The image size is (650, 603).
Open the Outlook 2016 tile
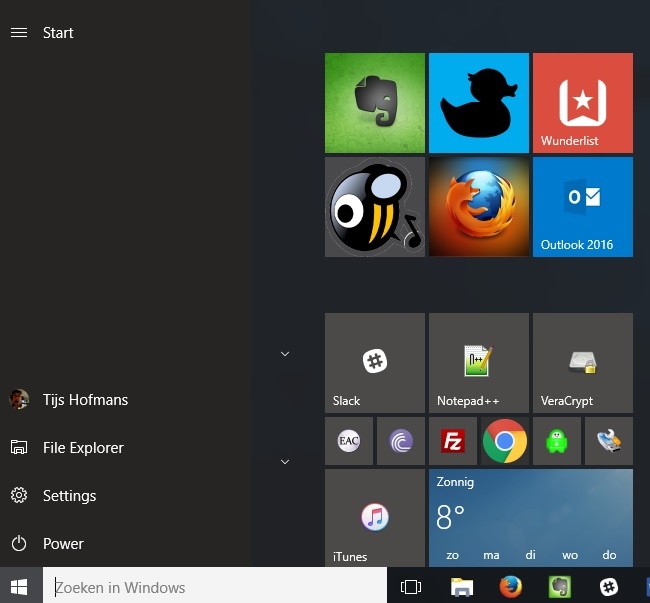point(583,207)
